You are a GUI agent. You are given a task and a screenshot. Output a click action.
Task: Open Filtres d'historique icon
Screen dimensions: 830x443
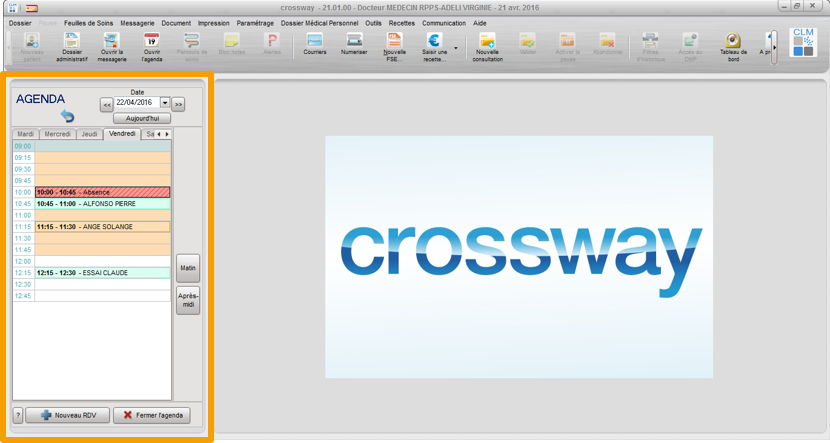[x=650, y=47]
